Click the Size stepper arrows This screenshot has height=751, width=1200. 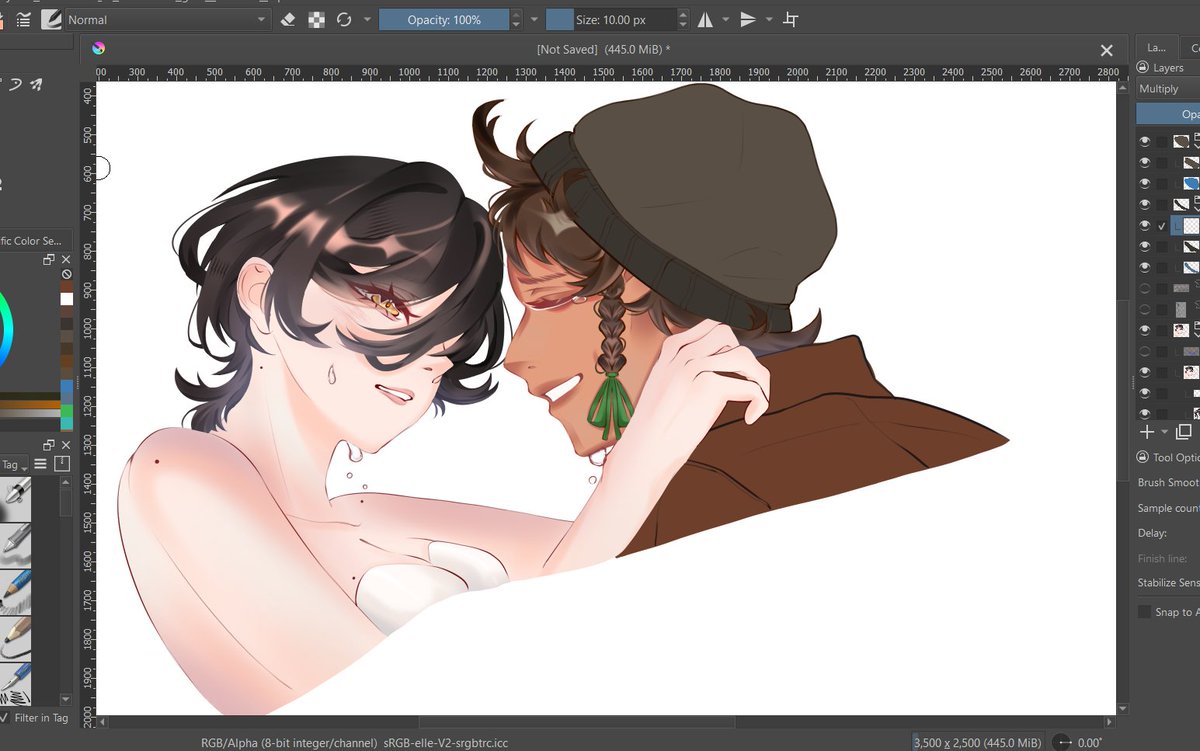coord(683,19)
